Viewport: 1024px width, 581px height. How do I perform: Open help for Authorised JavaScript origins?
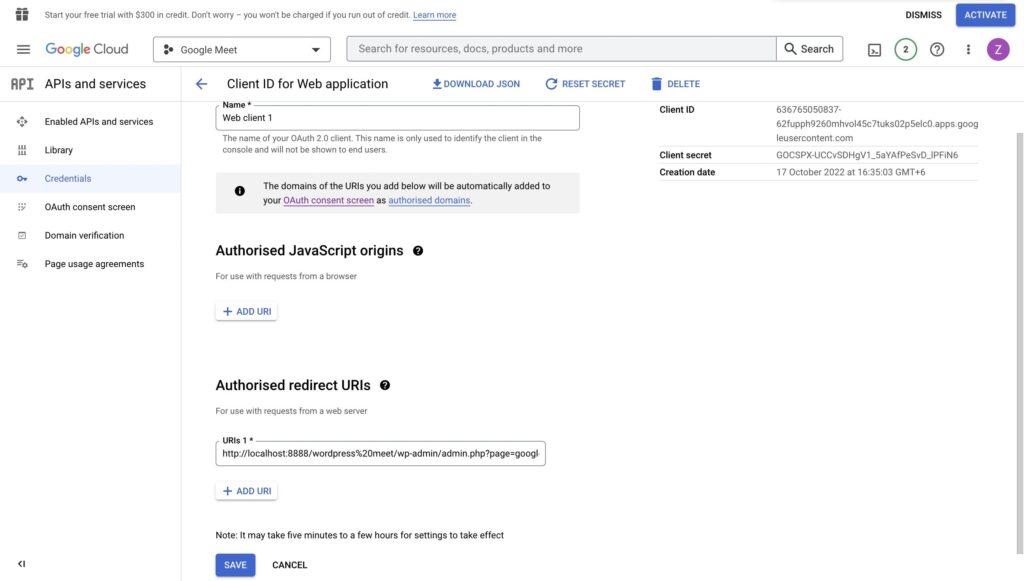(x=419, y=250)
